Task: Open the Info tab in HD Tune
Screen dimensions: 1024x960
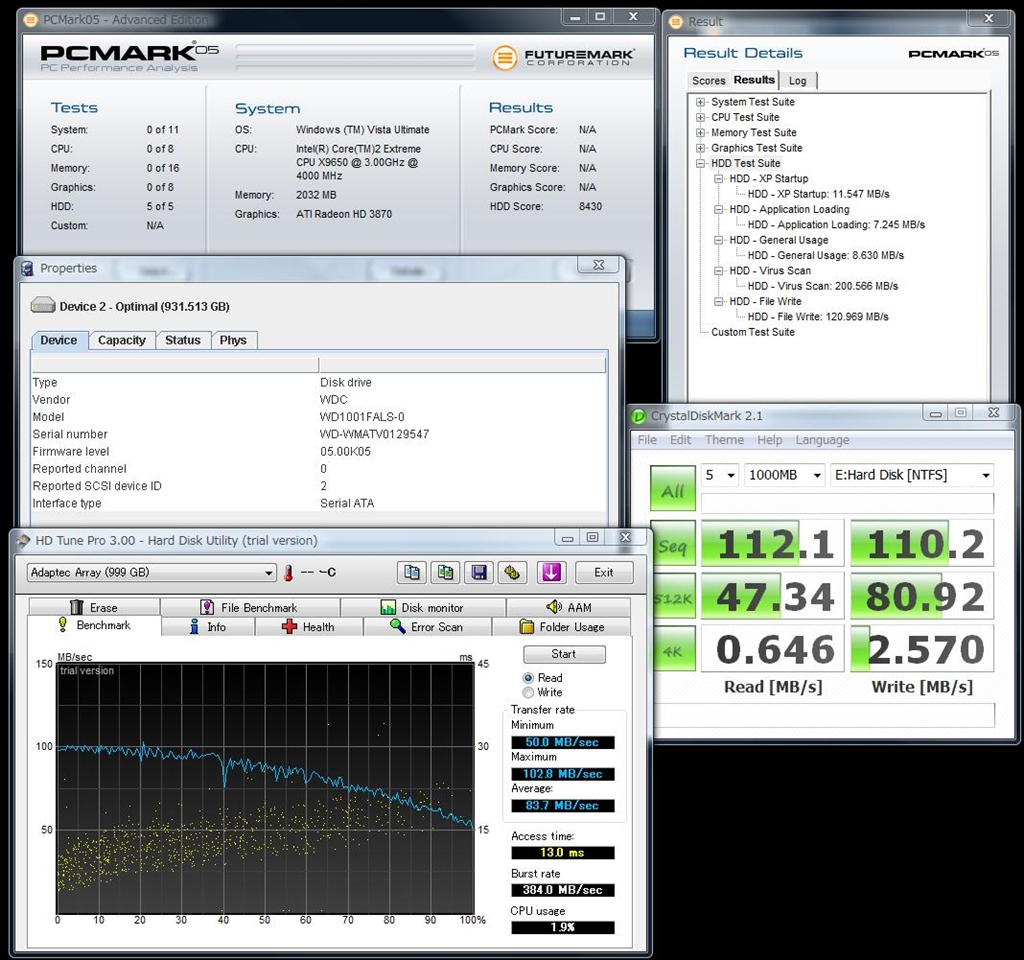Action: click(x=208, y=627)
